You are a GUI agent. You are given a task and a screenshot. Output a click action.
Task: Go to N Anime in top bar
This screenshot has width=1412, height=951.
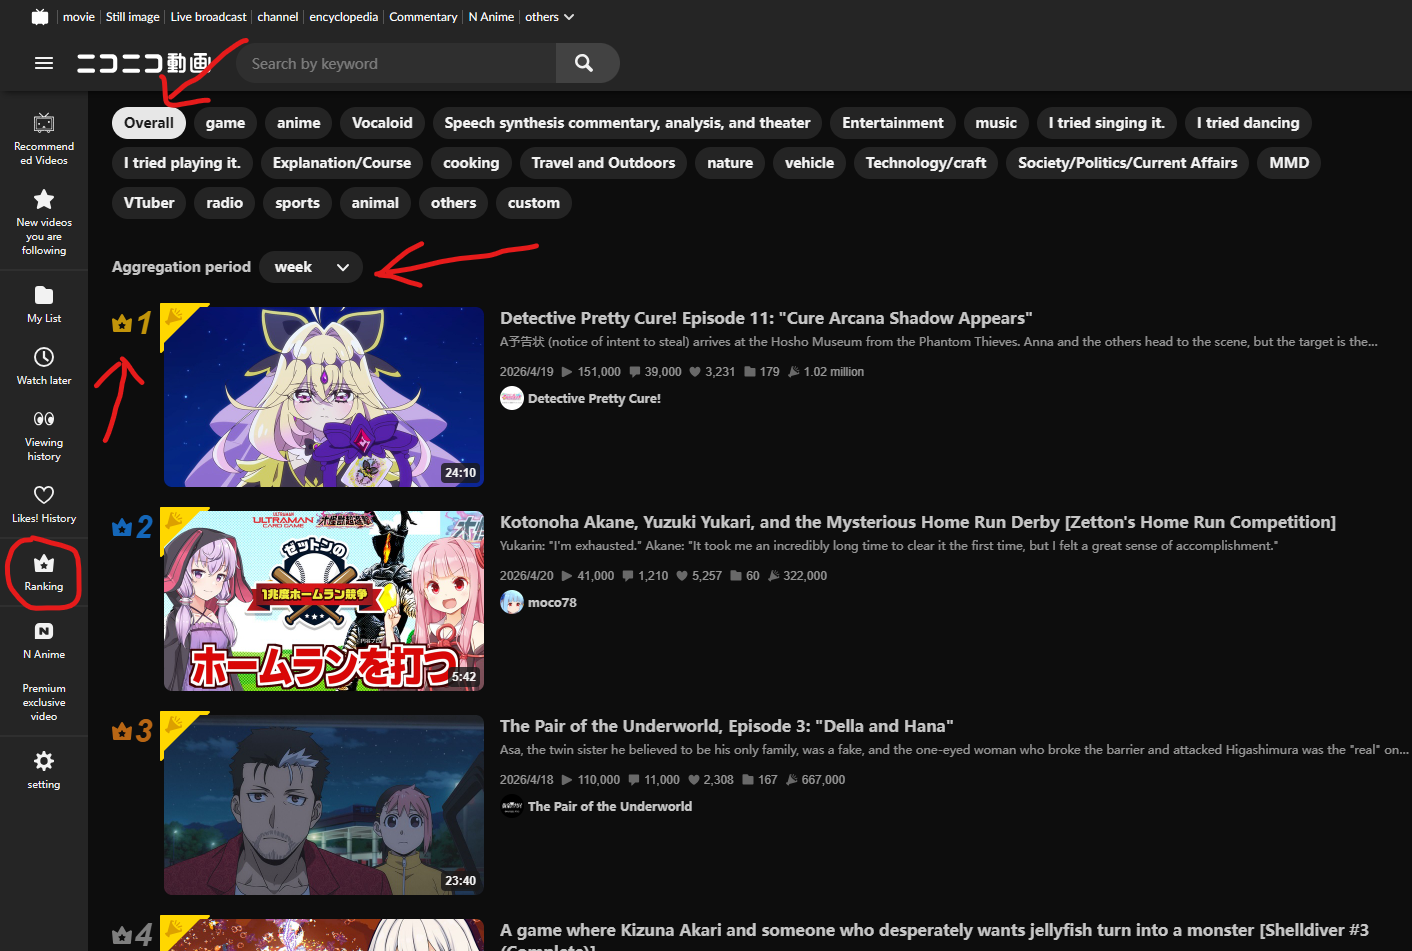[491, 17]
